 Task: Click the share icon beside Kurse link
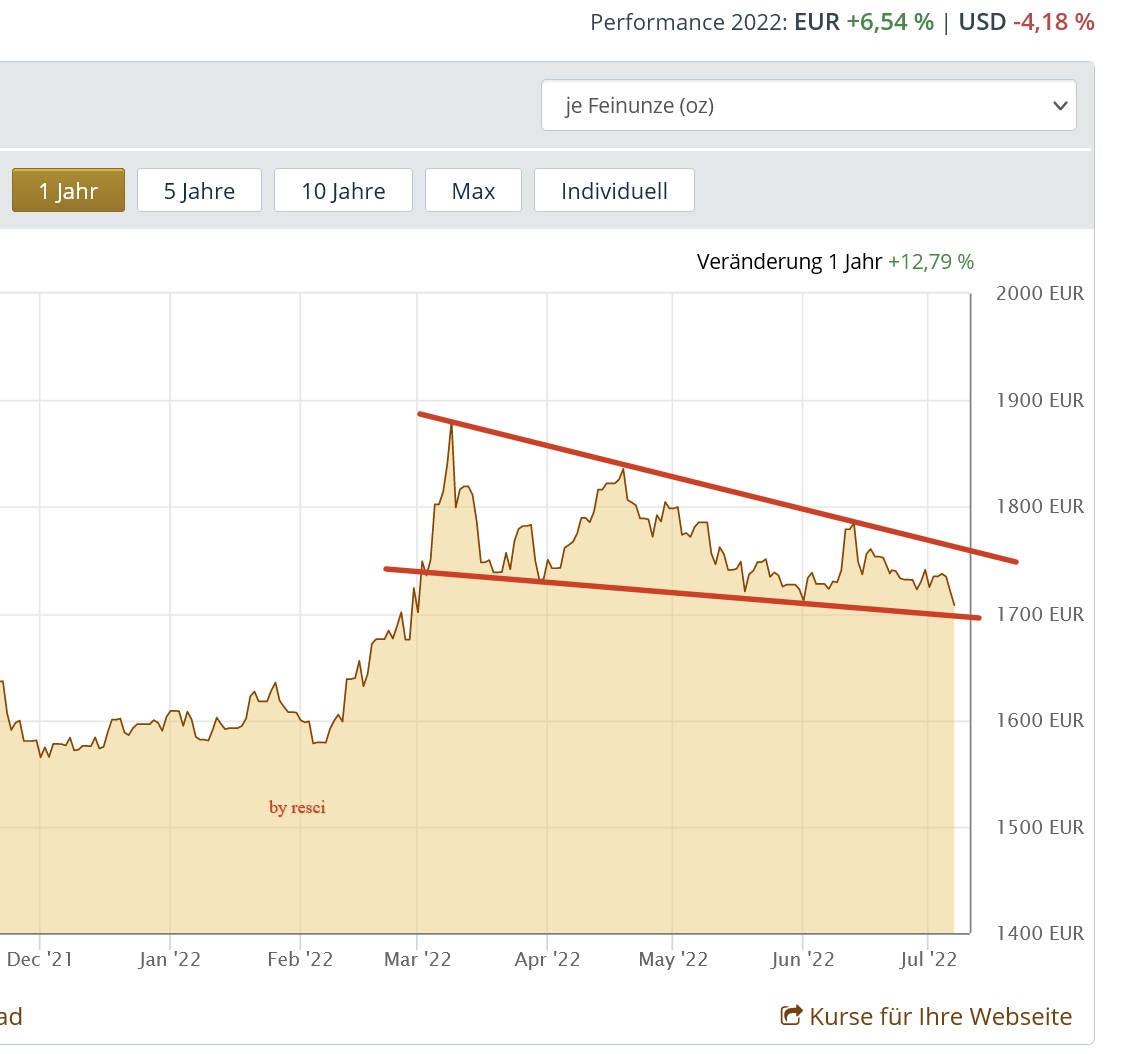(x=791, y=1017)
